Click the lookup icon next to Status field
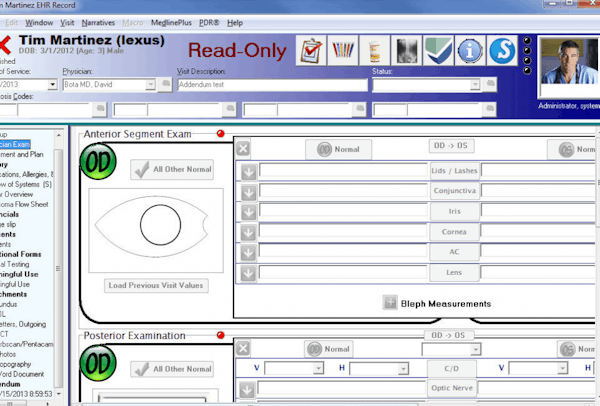 click(490, 84)
